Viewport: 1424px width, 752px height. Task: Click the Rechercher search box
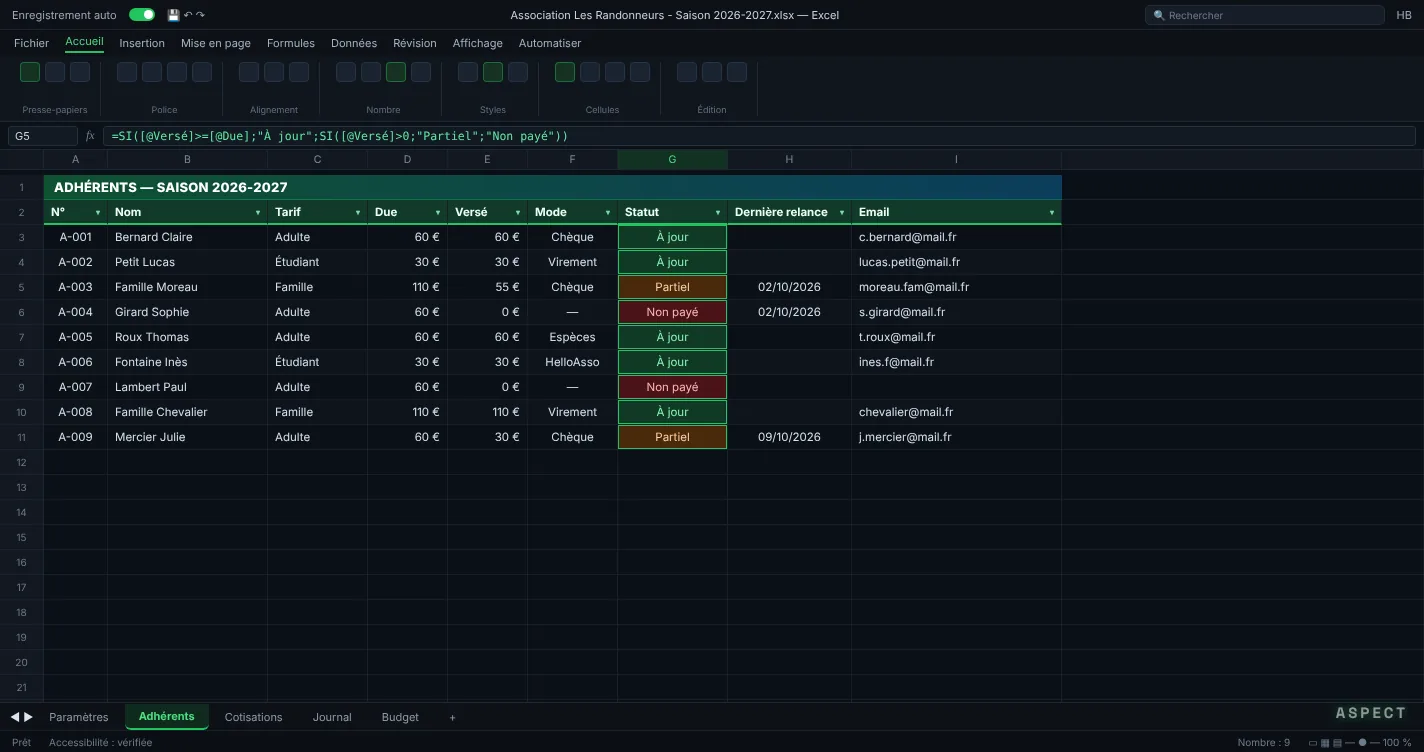click(x=1265, y=15)
